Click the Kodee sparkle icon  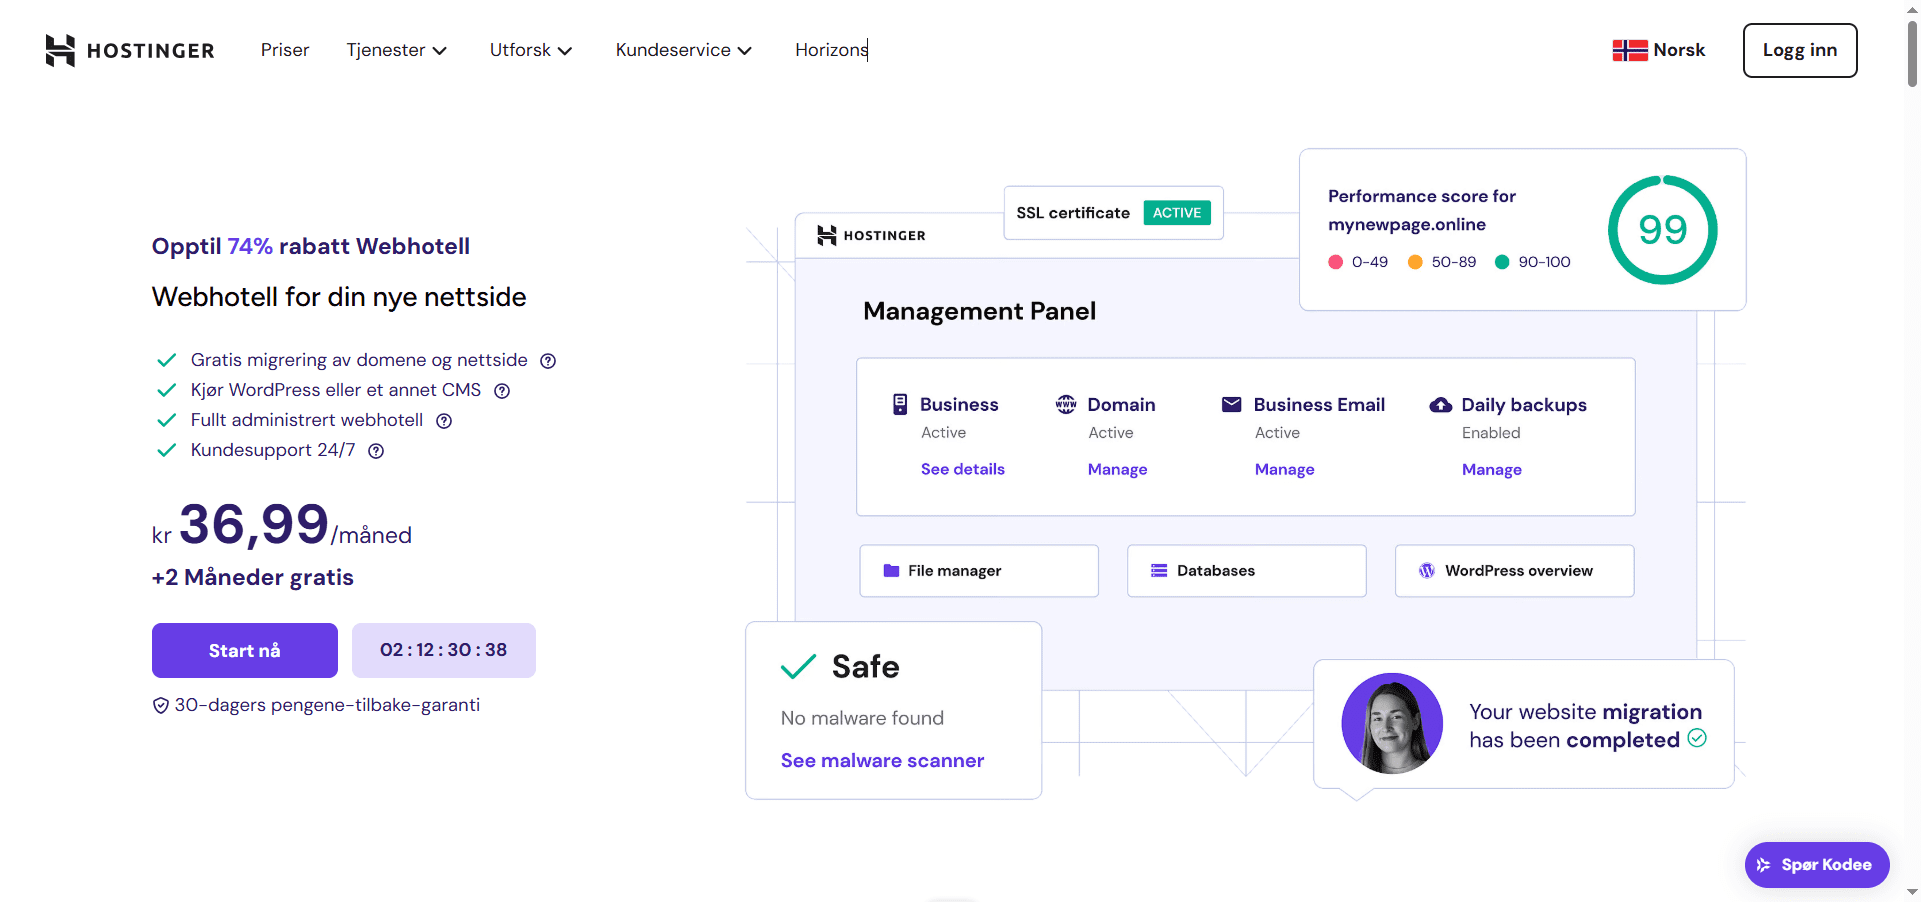point(1764,865)
